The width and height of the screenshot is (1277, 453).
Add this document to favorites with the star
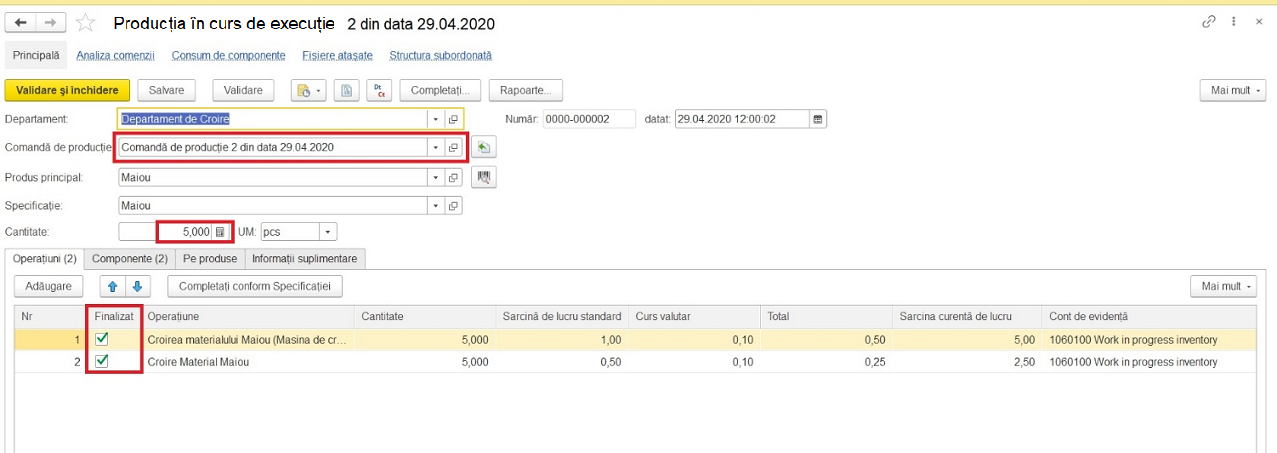pos(86,22)
